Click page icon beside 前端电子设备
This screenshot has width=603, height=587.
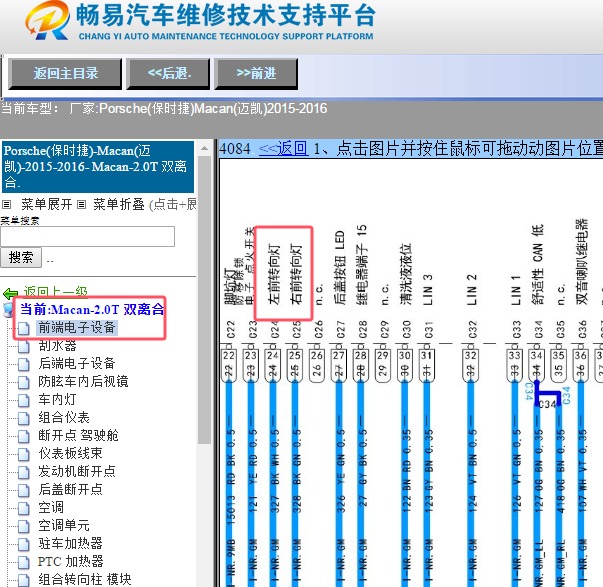click(23, 329)
